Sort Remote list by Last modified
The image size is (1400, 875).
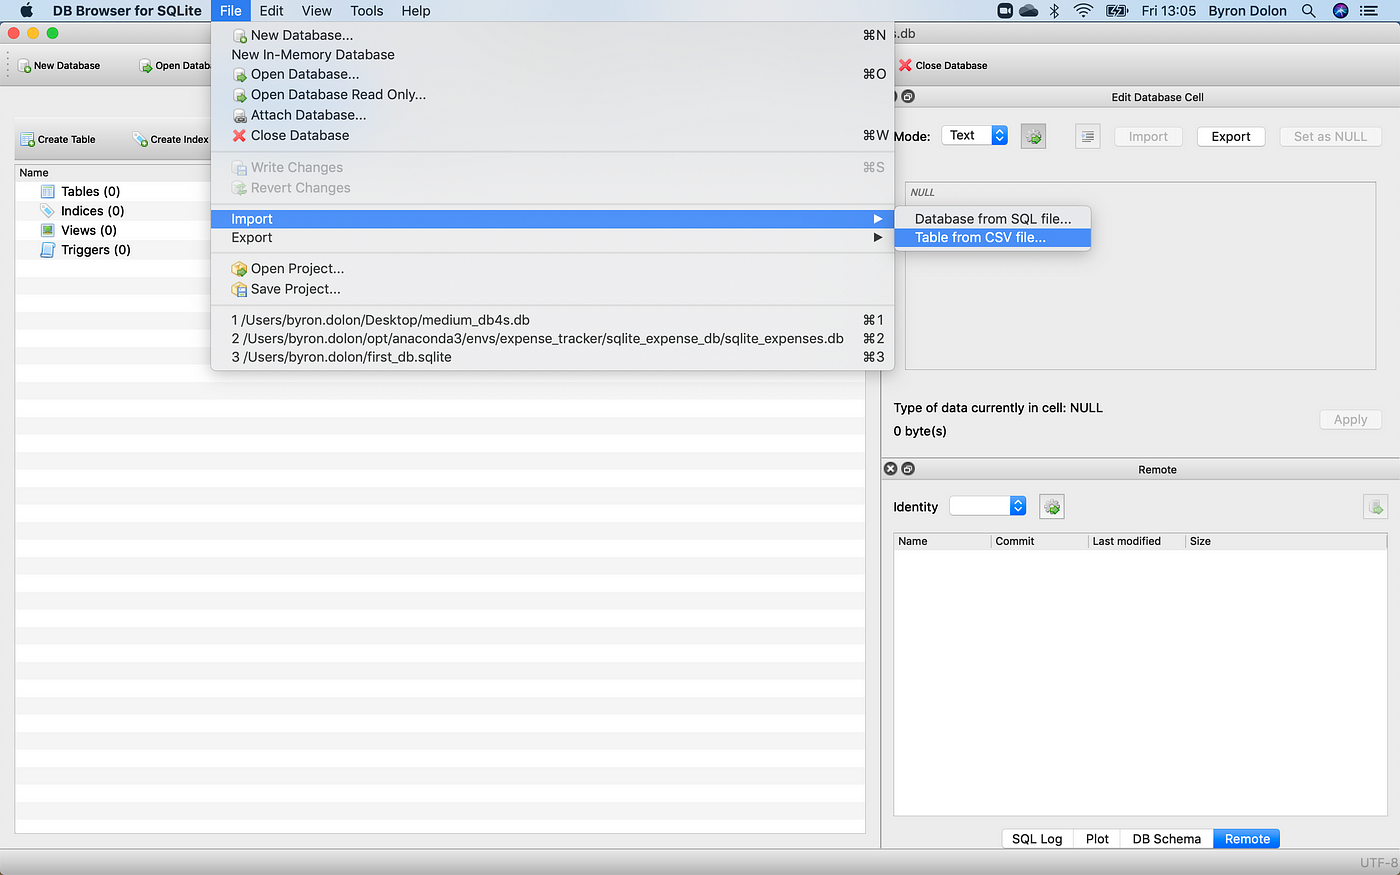tap(1136, 541)
